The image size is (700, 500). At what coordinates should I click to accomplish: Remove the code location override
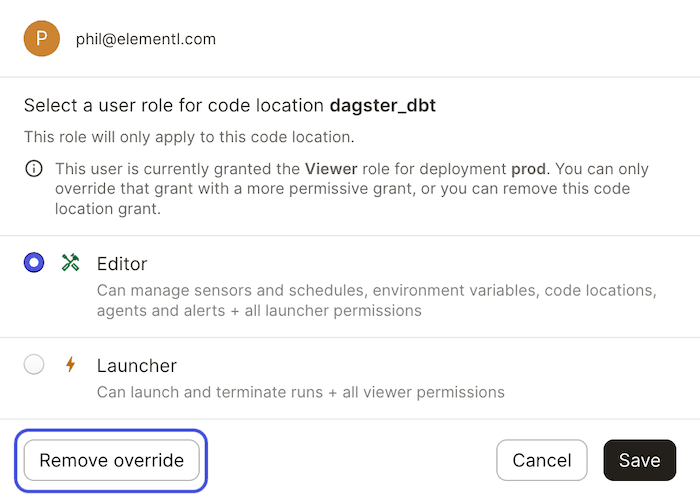[112, 460]
